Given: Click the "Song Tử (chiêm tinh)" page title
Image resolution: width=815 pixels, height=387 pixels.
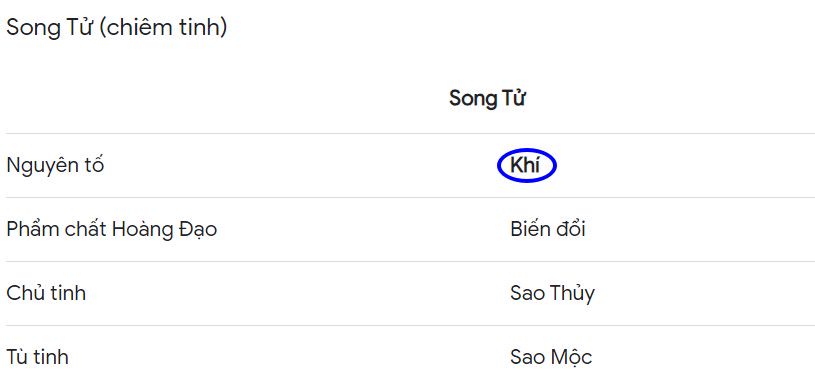Looking at the screenshot, I should point(116,28).
